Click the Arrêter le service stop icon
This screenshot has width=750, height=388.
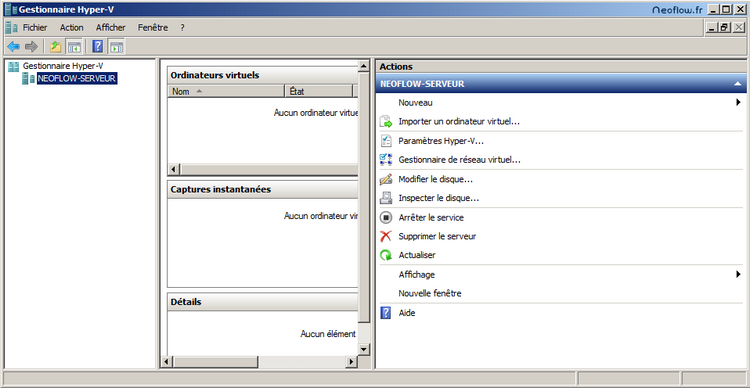pyautogui.click(x=386, y=218)
